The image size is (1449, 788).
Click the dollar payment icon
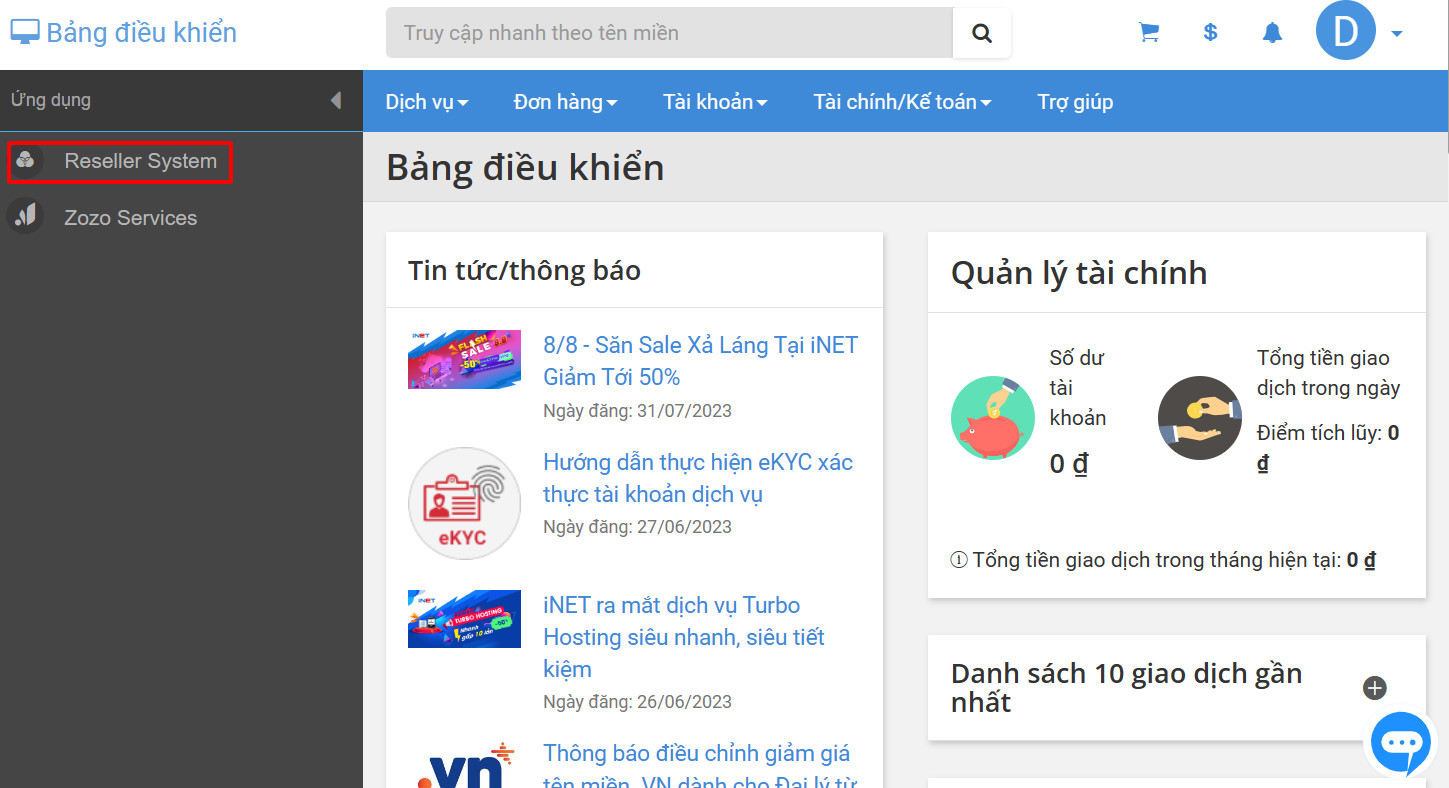pyautogui.click(x=1210, y=32)
